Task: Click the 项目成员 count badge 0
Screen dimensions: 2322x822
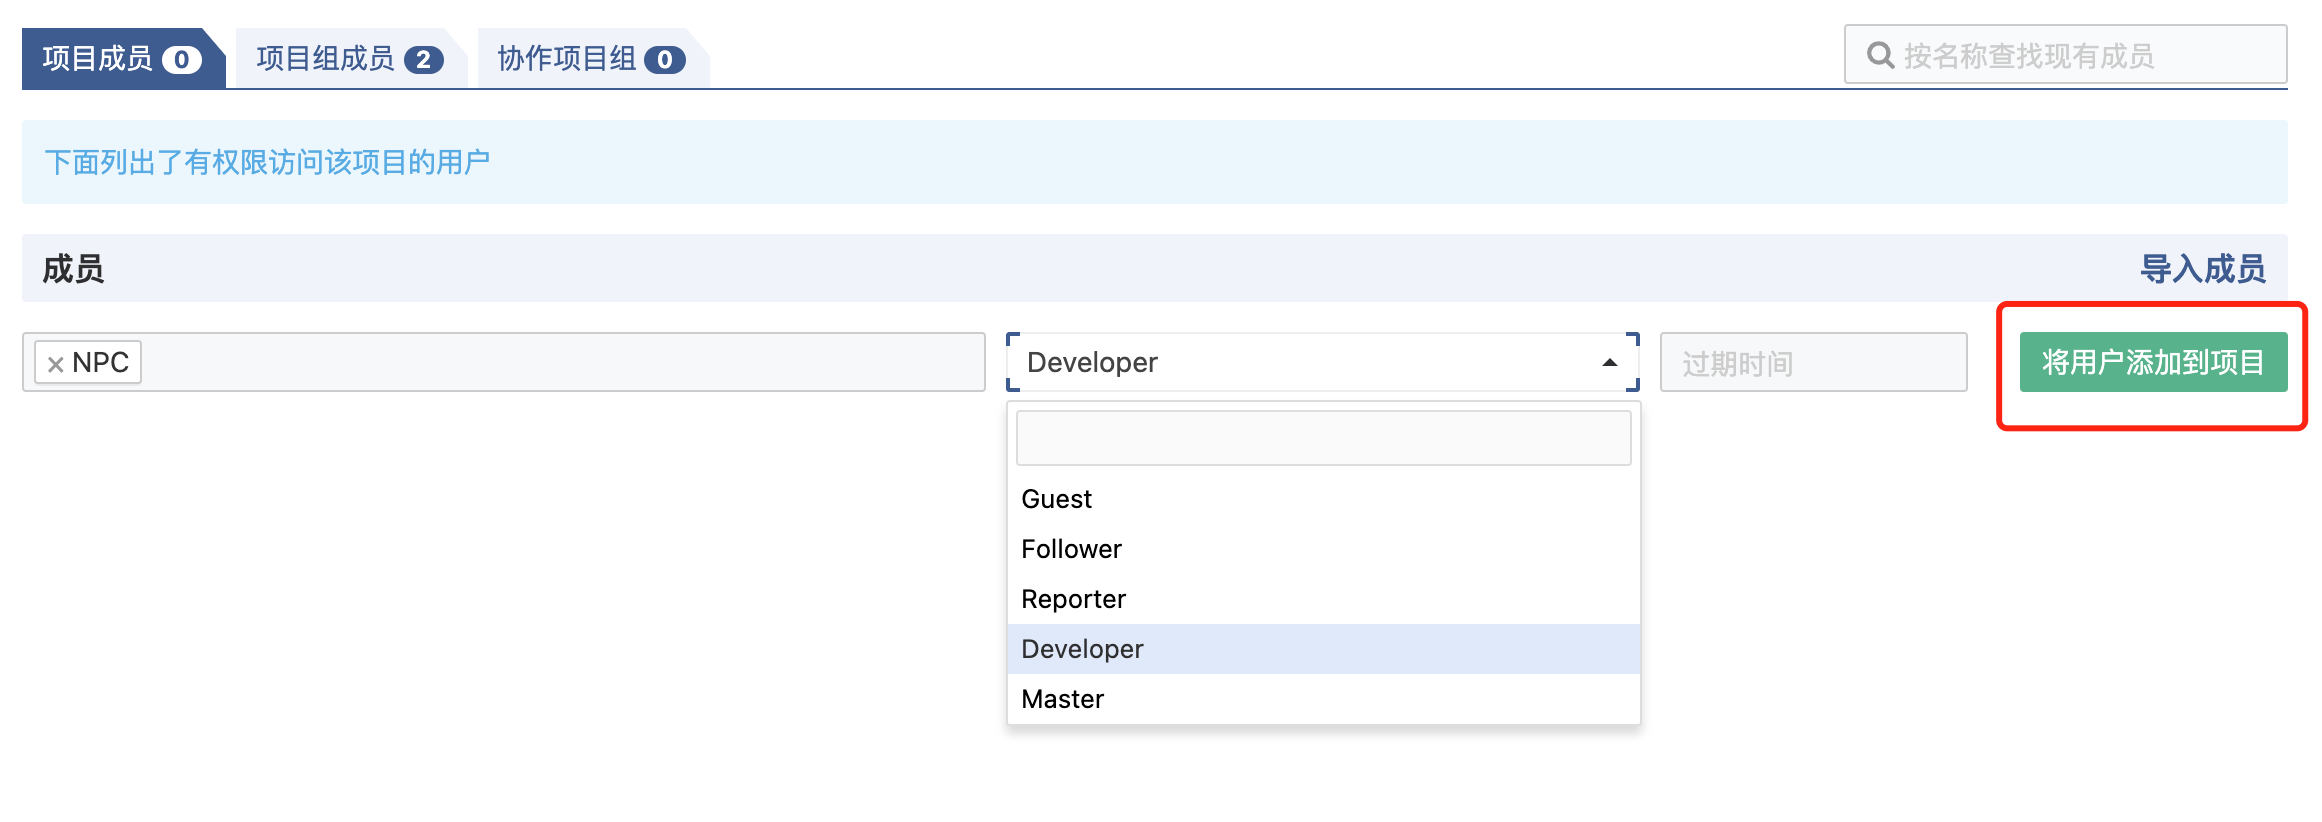Action: [x=181, y=60]
